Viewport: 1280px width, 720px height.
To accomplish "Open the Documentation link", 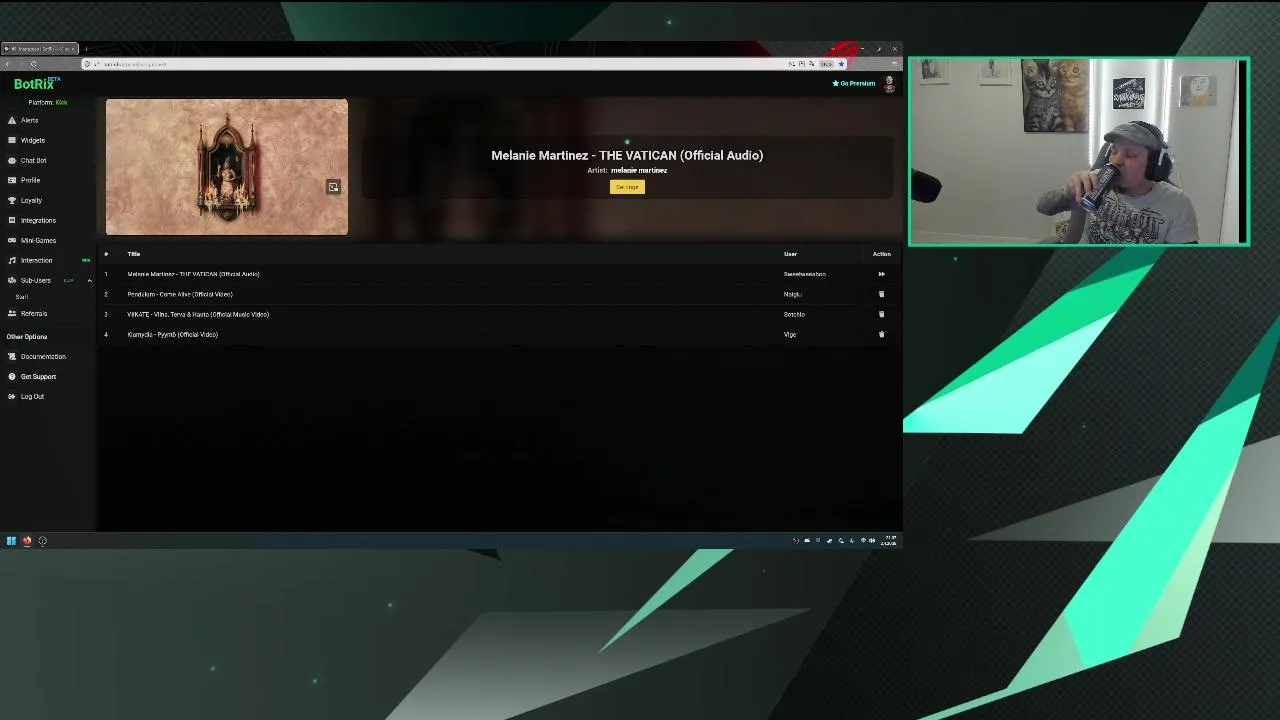I will [x=43, y=356].
